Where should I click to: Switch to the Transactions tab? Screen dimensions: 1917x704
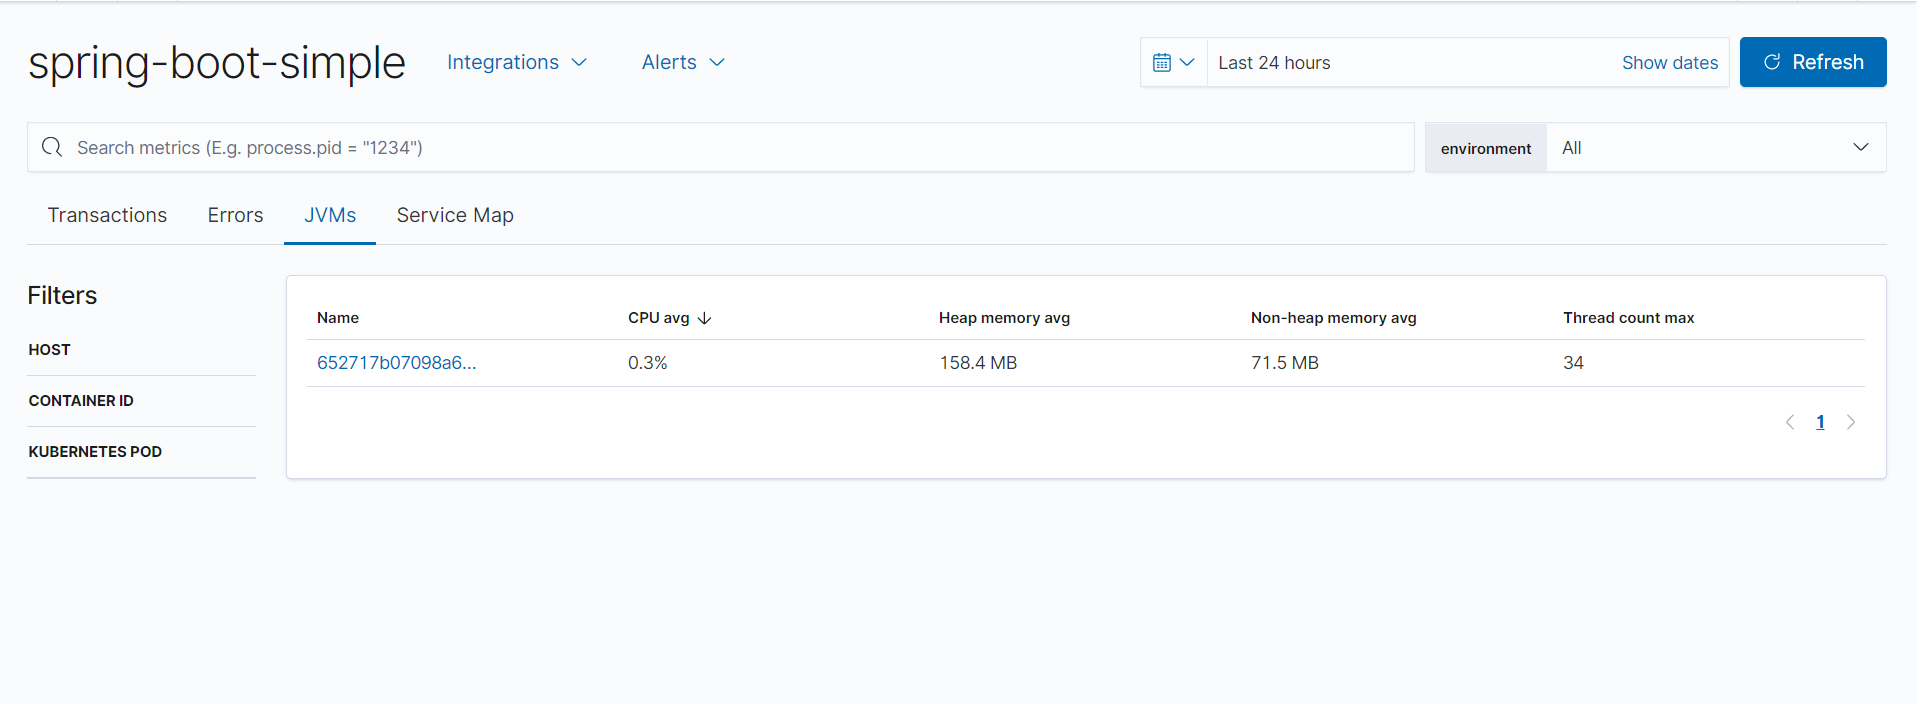click(107, 215)
